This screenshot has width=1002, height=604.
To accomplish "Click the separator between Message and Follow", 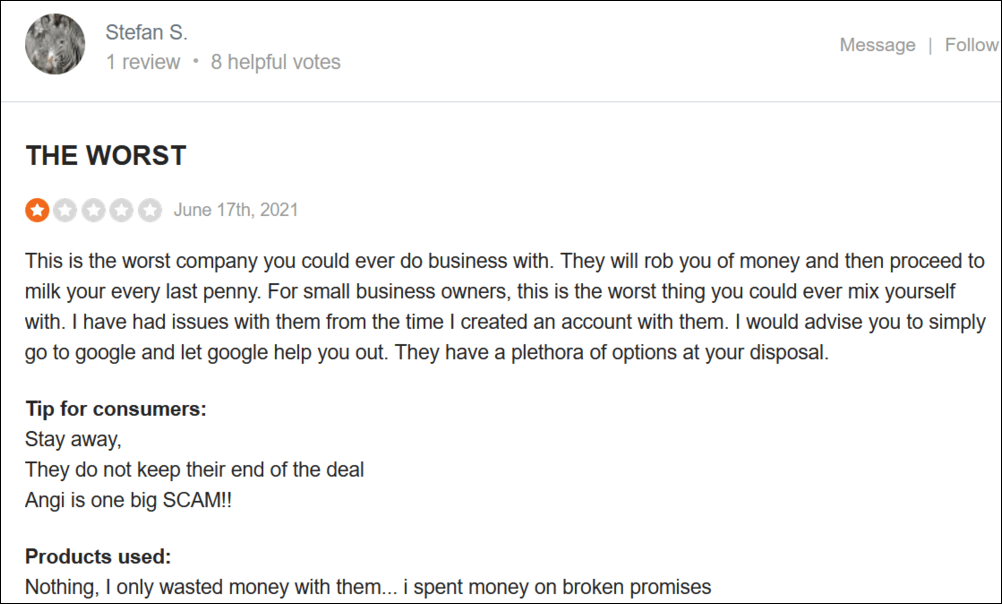I will [930, 45].
